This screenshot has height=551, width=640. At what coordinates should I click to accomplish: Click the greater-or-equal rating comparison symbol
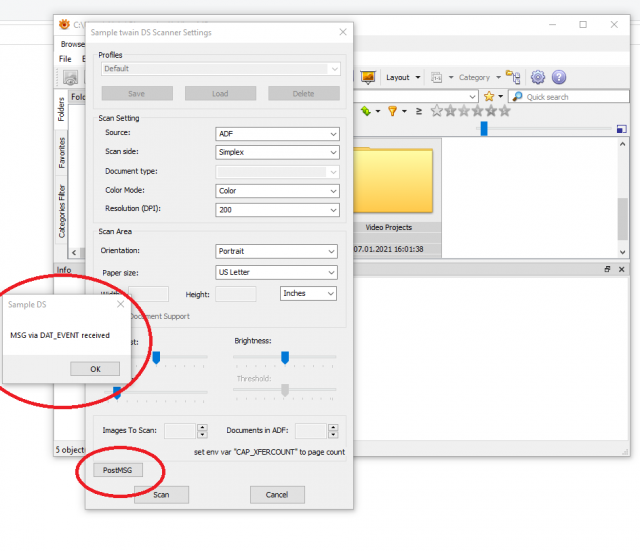tap(419, 111)
